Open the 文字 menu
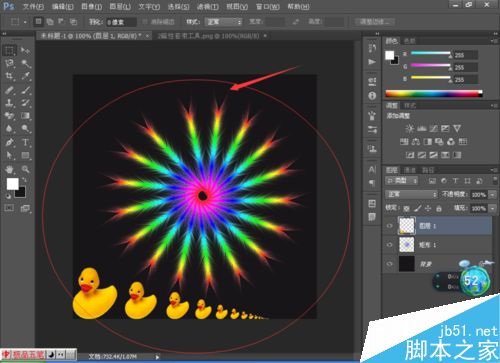This screenshot has width=500, height=363. (x=149, y=7)
